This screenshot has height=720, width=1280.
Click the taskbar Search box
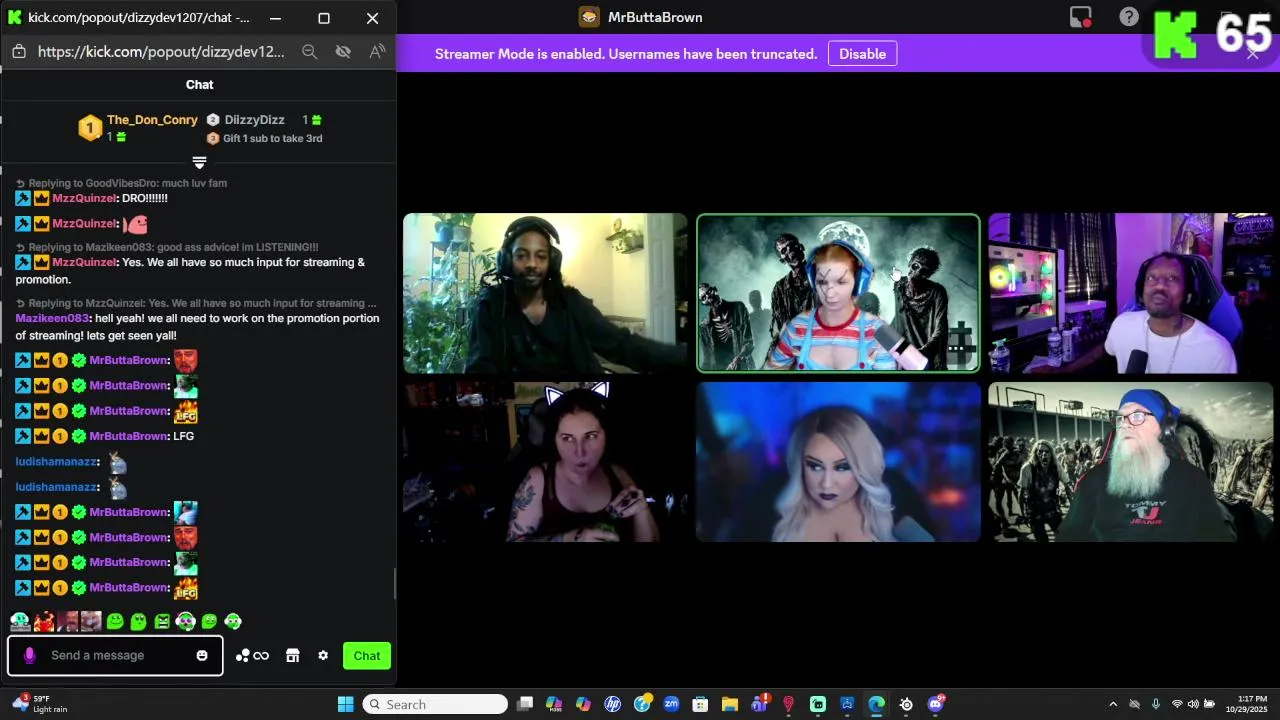pyautogui.click(x=435, y=704)
